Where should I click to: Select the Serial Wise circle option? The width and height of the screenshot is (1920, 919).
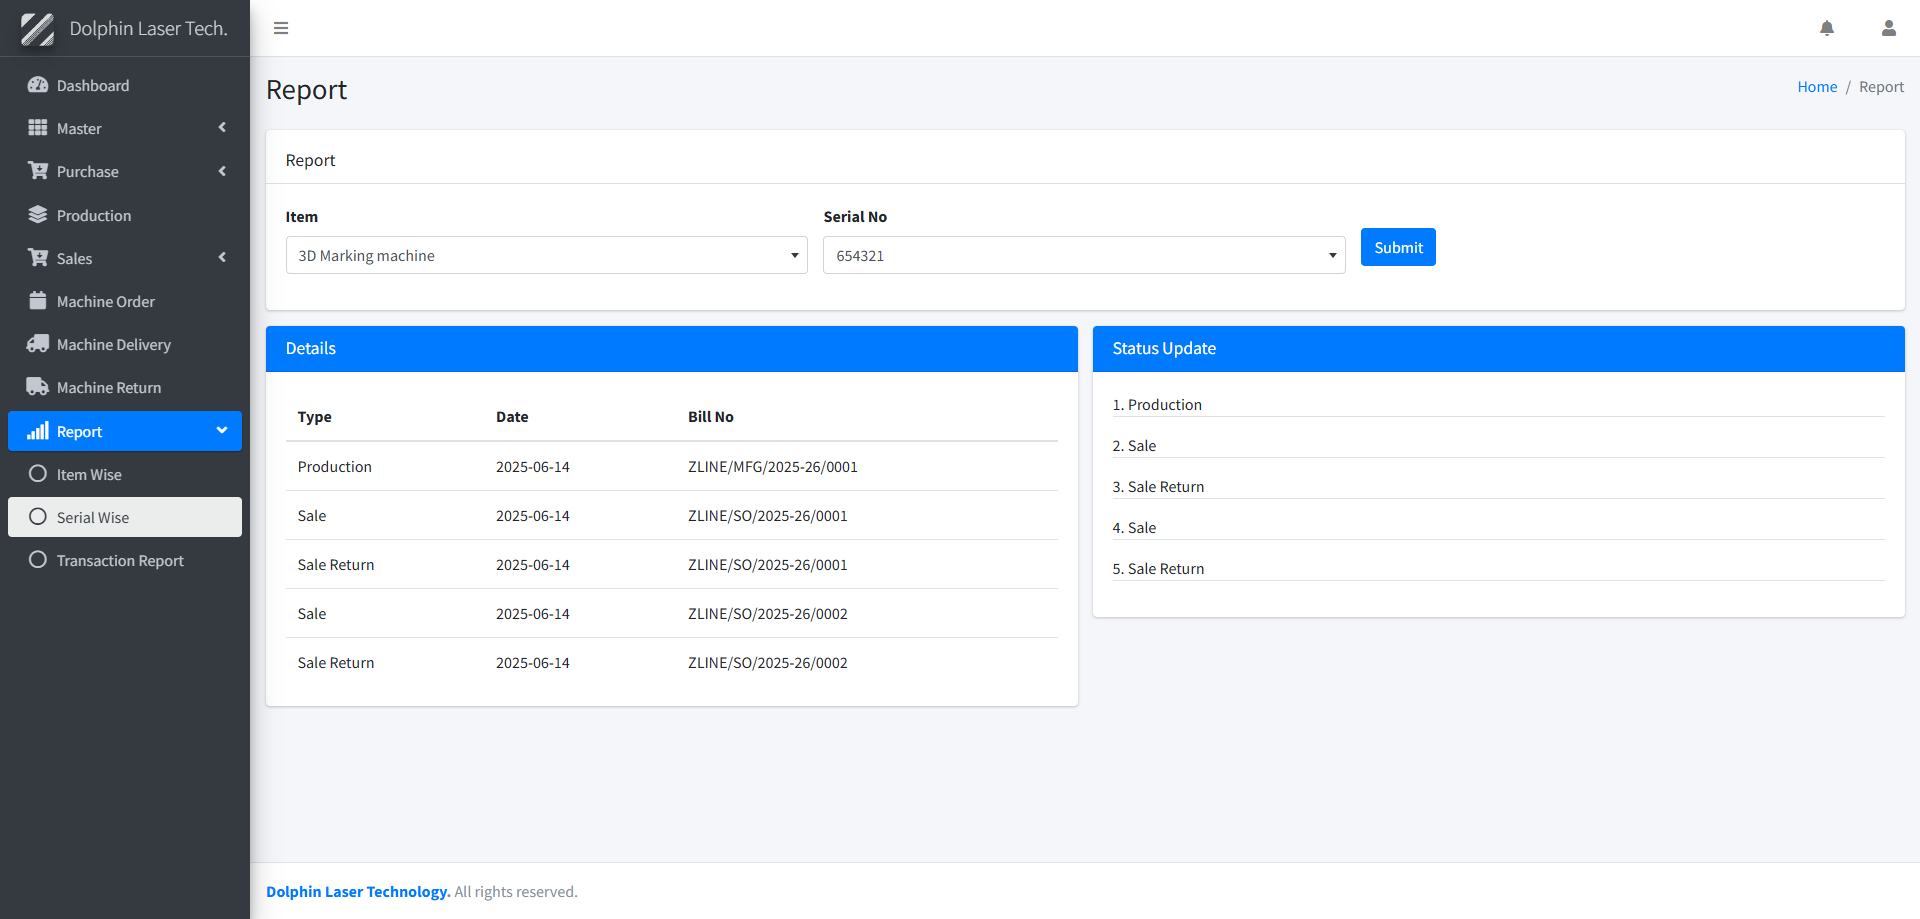tap(38, 517)
